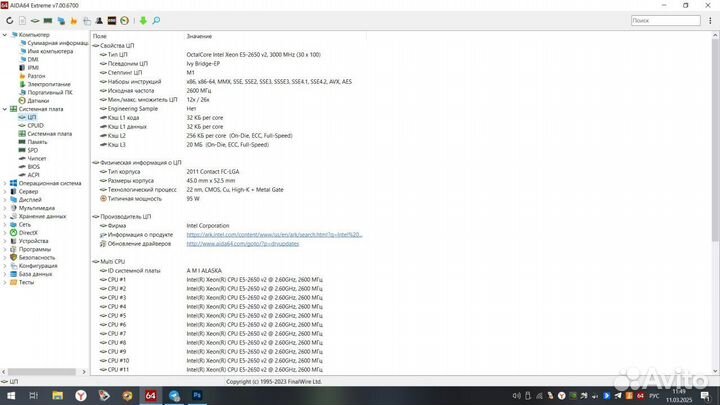720x405 pixels.
Task: Click the Значение column header
Action: 198,36
